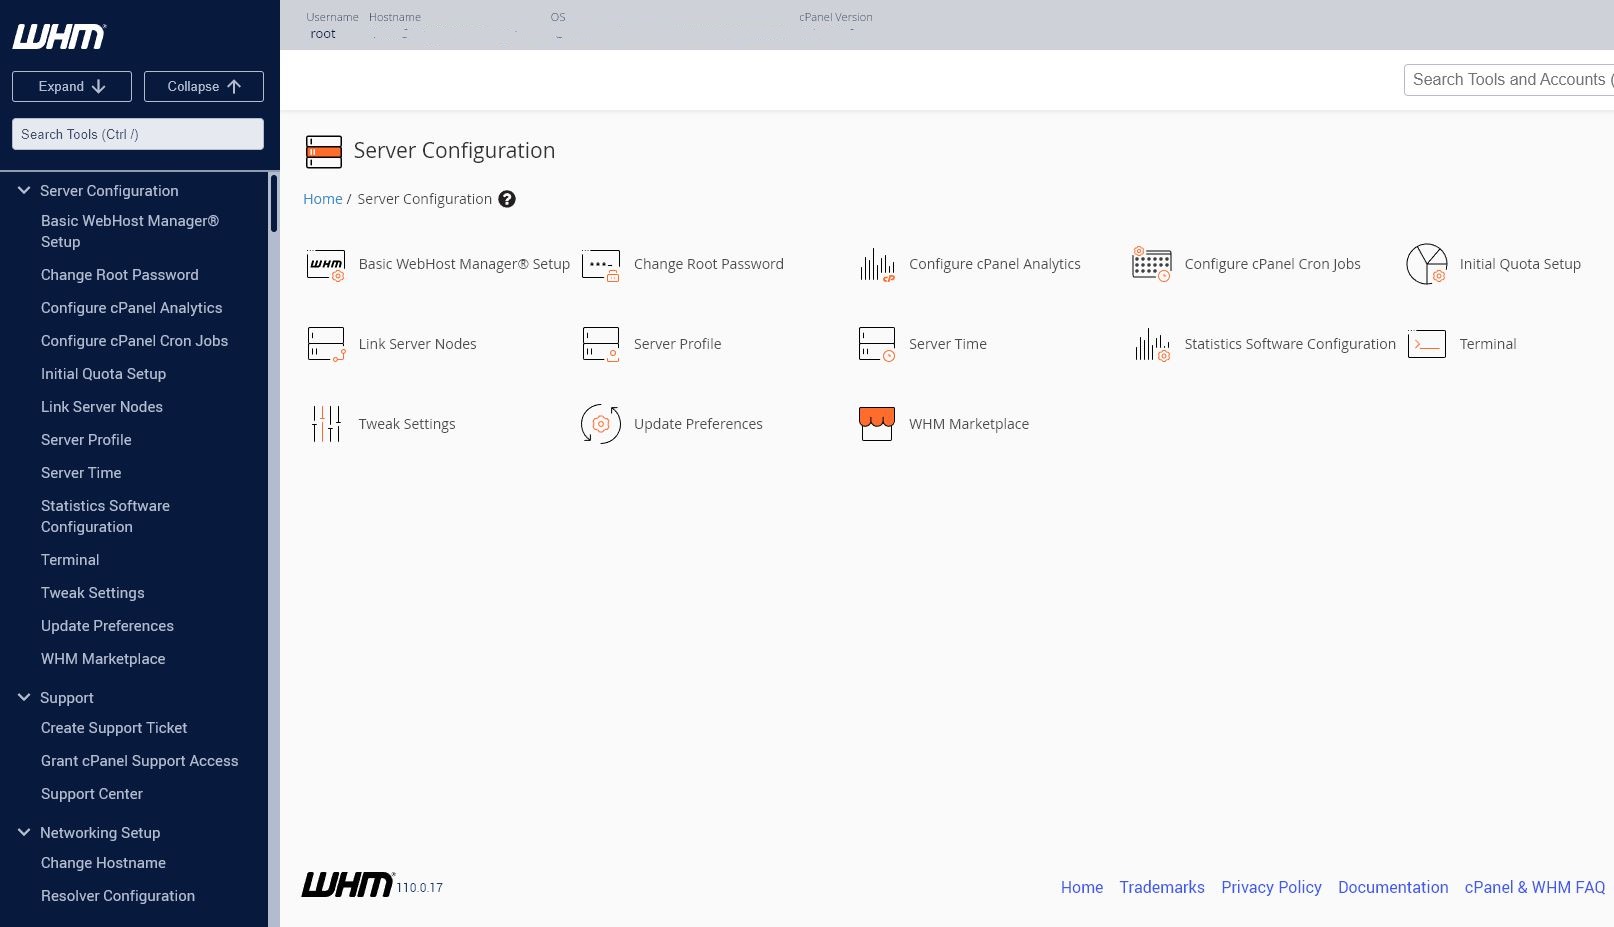Select Tweak Settings in sidebar
The height and width of the screenshot is (927, 1614).
tap(93, 593)
